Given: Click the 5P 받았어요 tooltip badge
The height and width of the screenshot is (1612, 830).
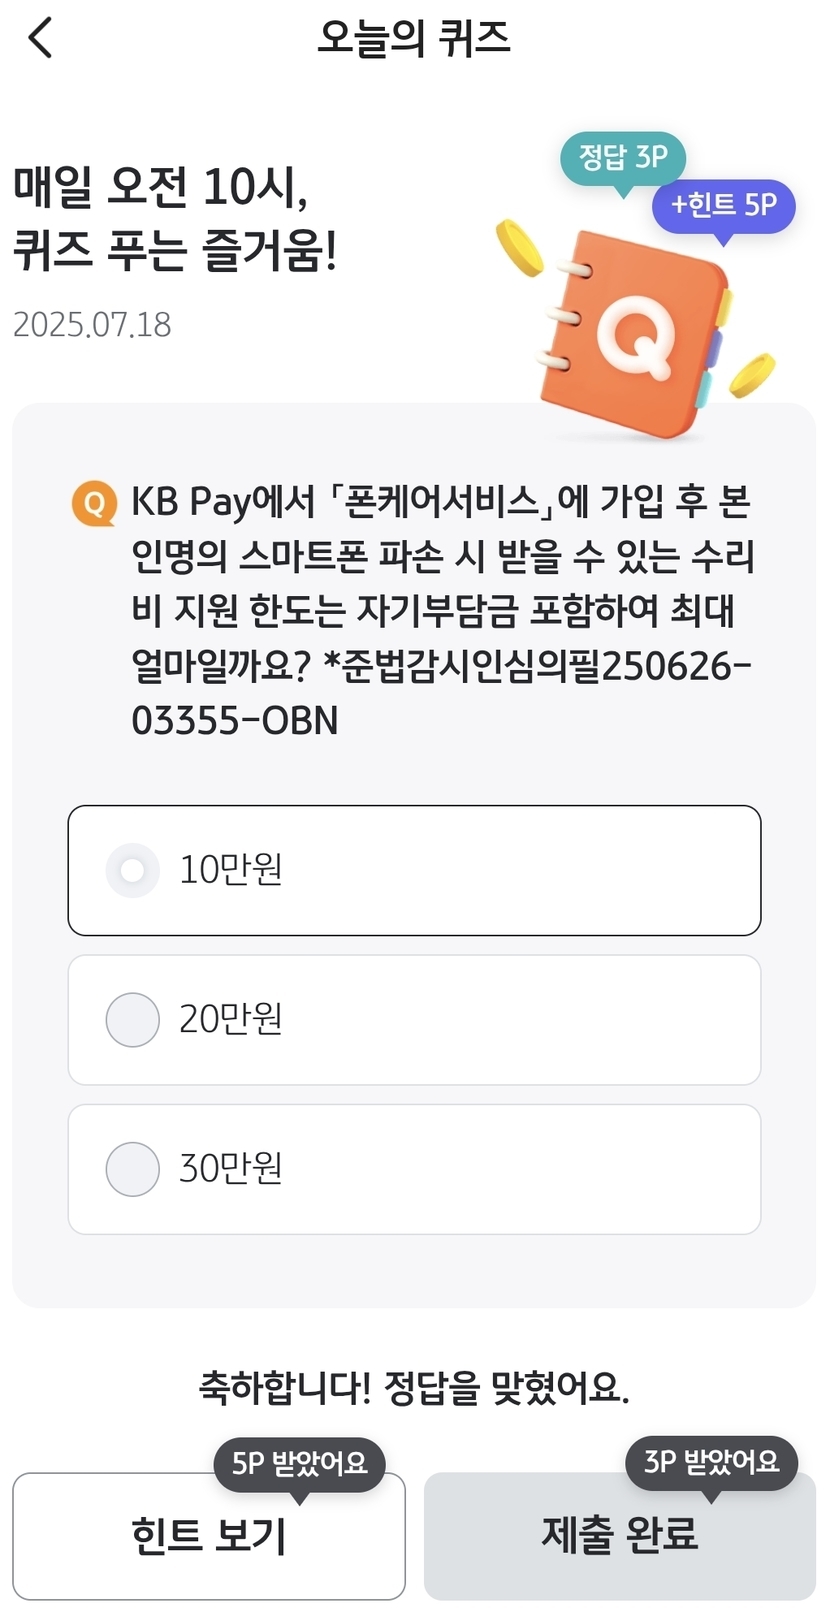Looking at the screenshot, I should 299,1464.
